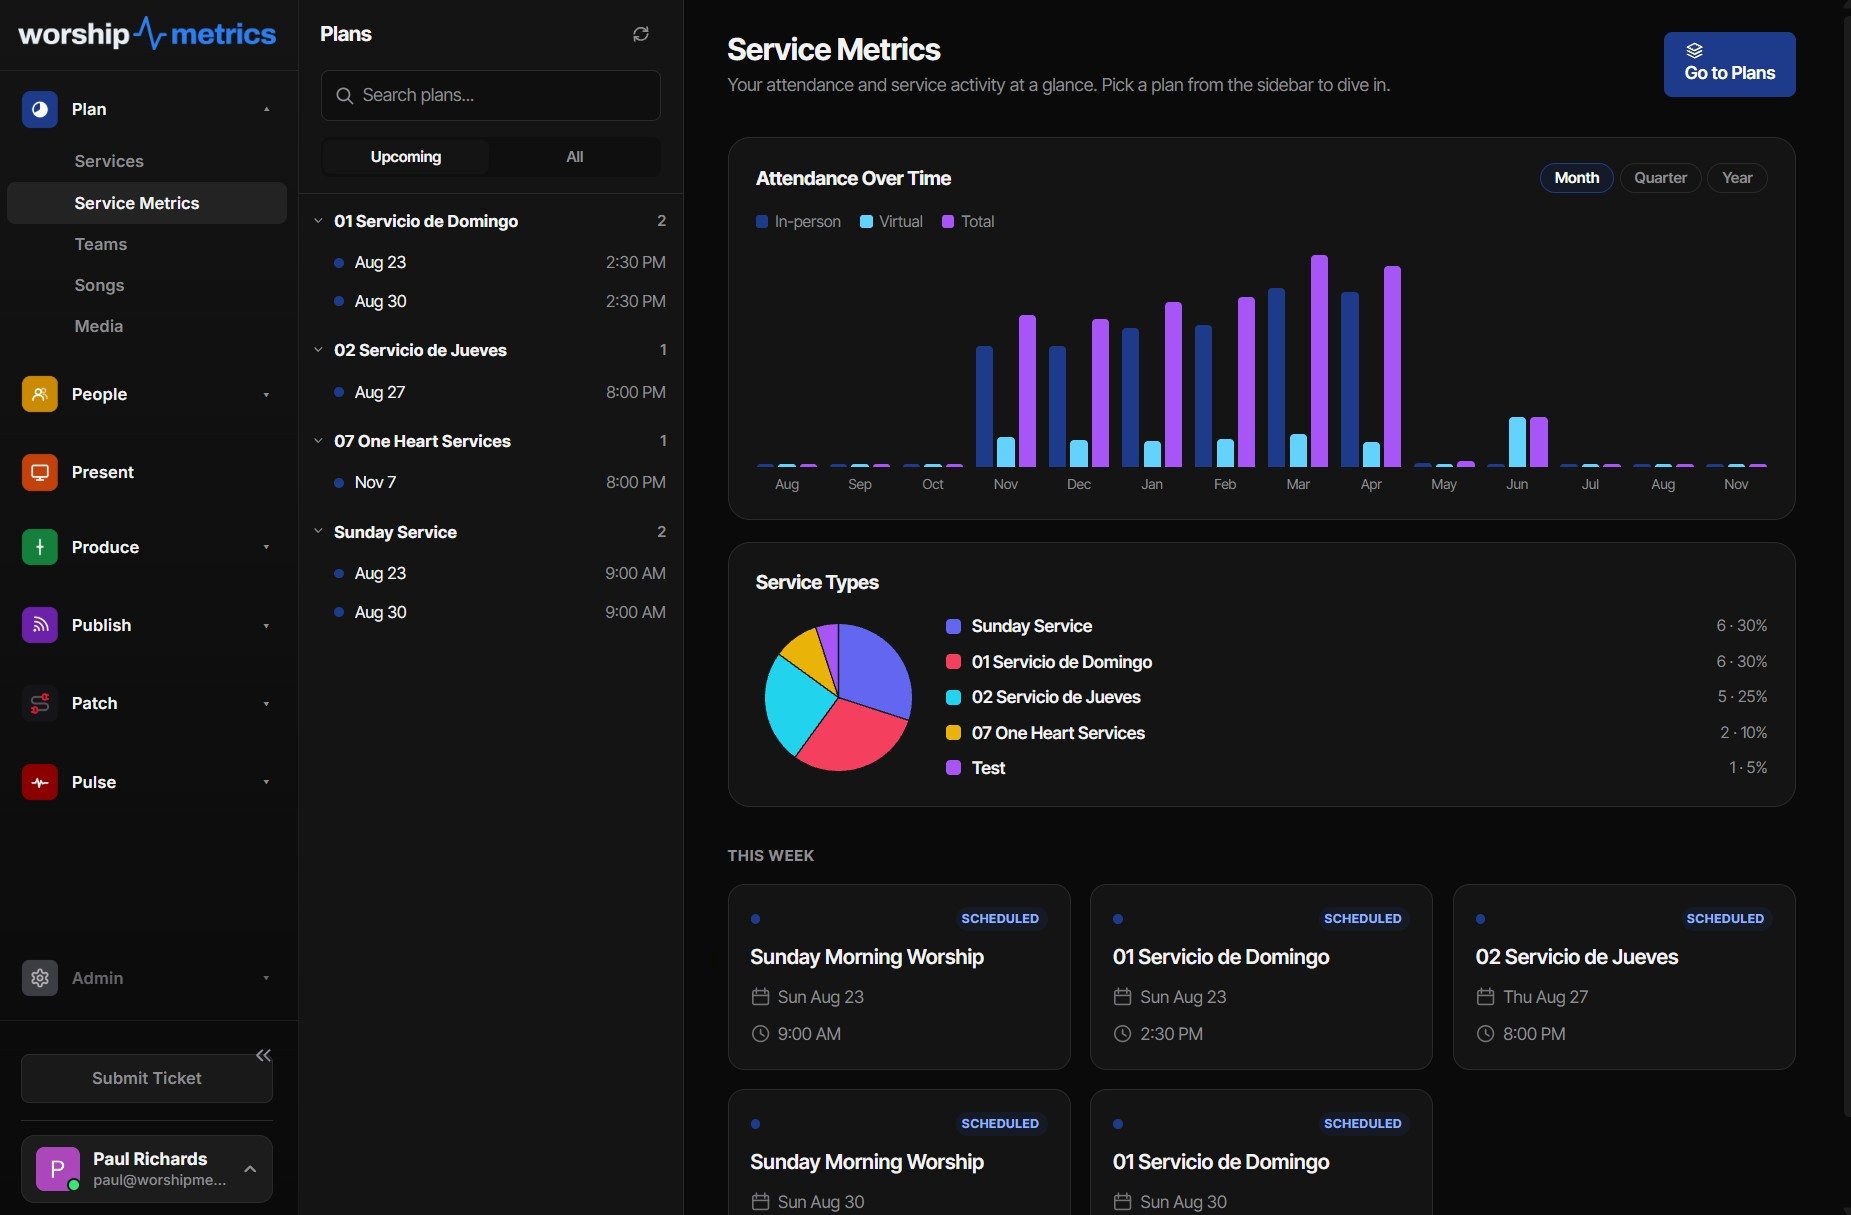1851x1215 pixels.
Task: Collapse 01 Servicio de Domingo group
Action: click(318, 221)
